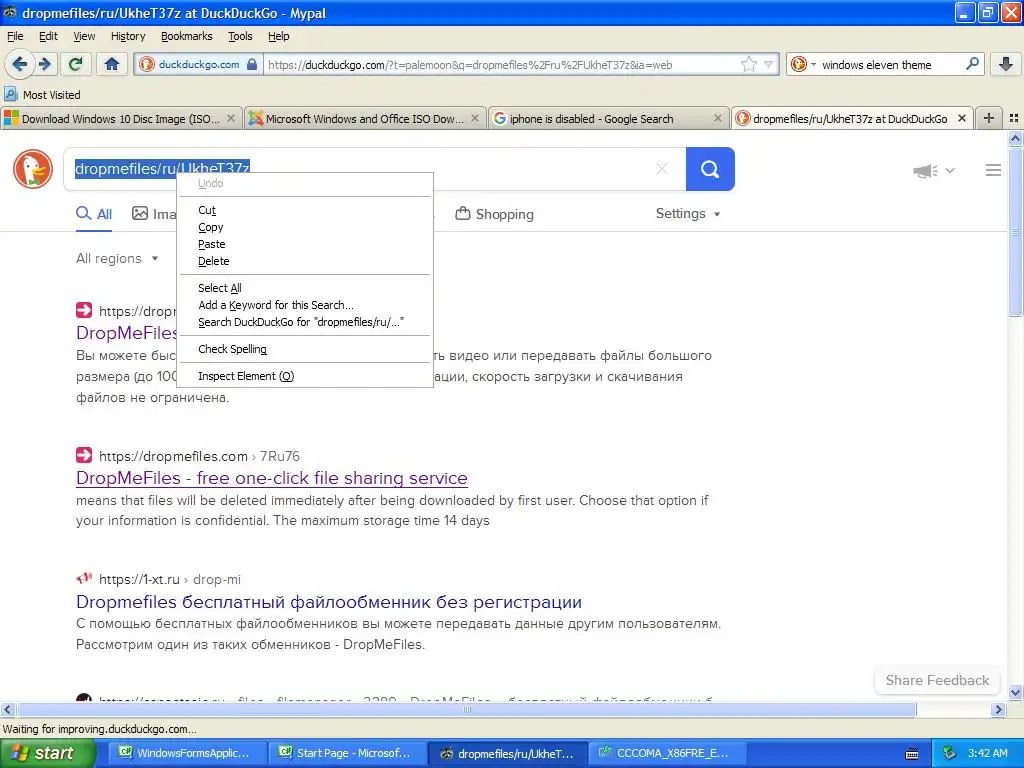
Task: Click the https://1-xt.ru drop-mi URL
Action: [x=170, y=579]
